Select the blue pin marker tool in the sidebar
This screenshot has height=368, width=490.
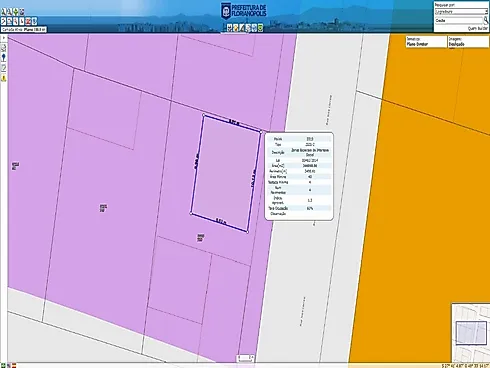tap(4, 58)
